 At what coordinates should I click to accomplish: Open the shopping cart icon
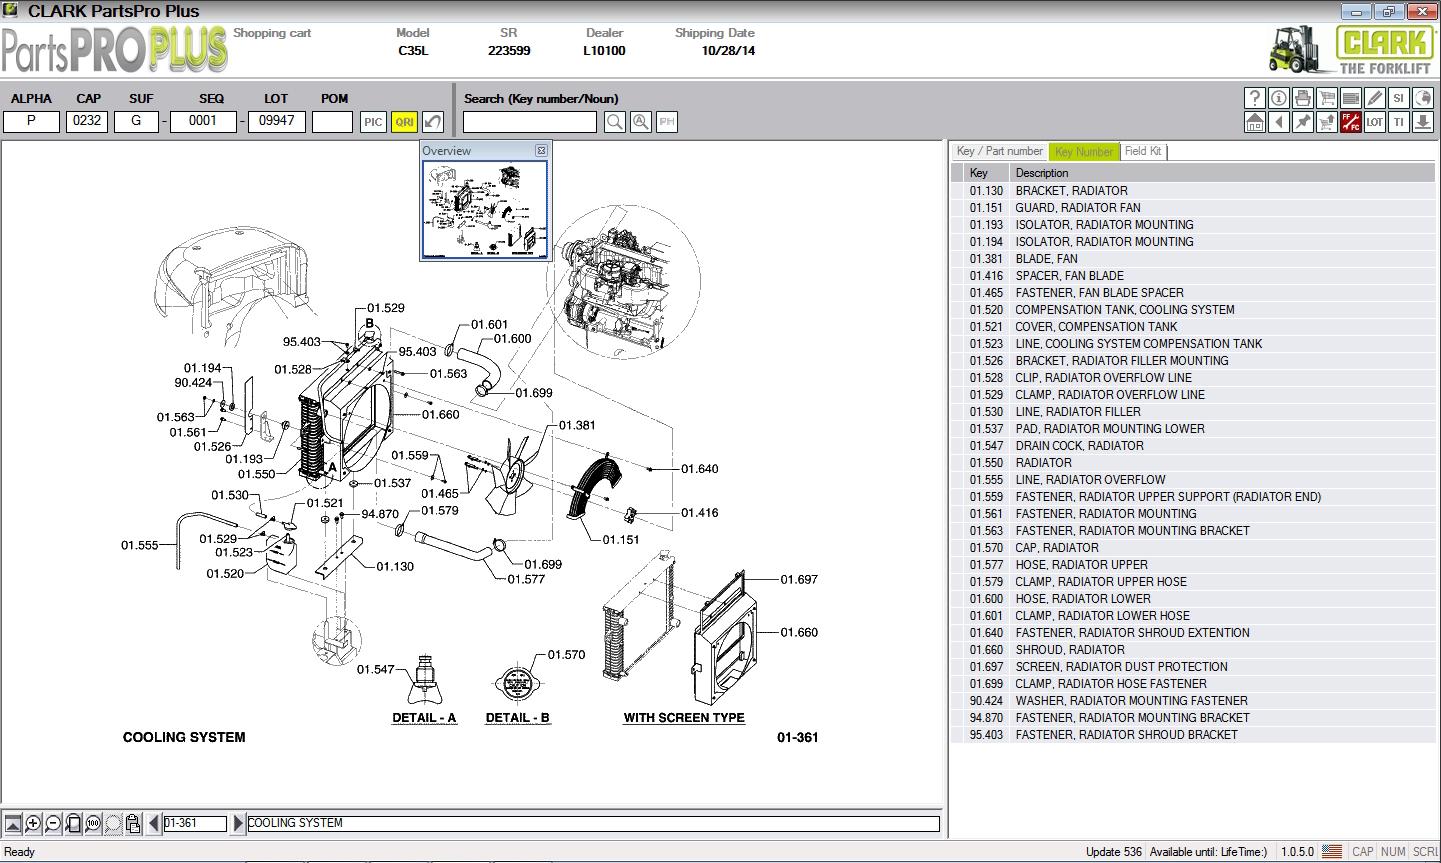point(1326,98)
